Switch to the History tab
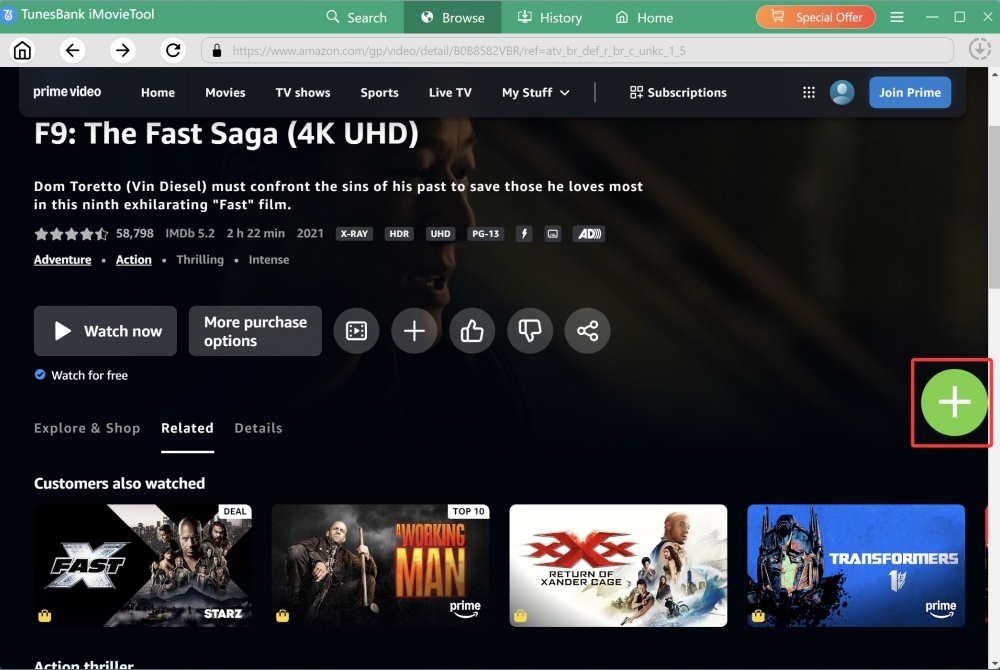 click(550, 17)
